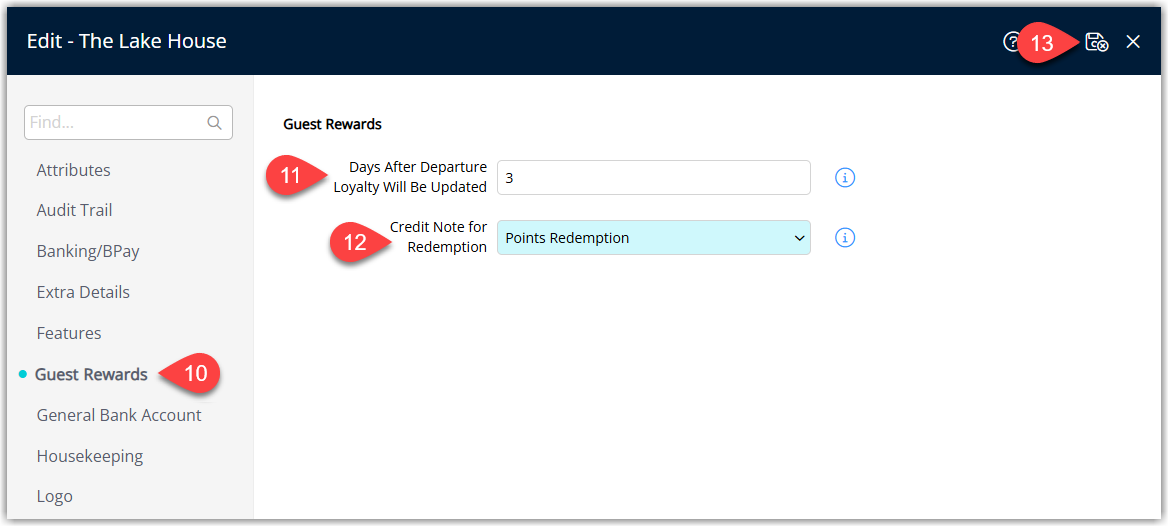Click the 'Days After Departure Loyalty' label
Screen dimensions: 1169x527
pyautogui.click(x=410, y=177)
